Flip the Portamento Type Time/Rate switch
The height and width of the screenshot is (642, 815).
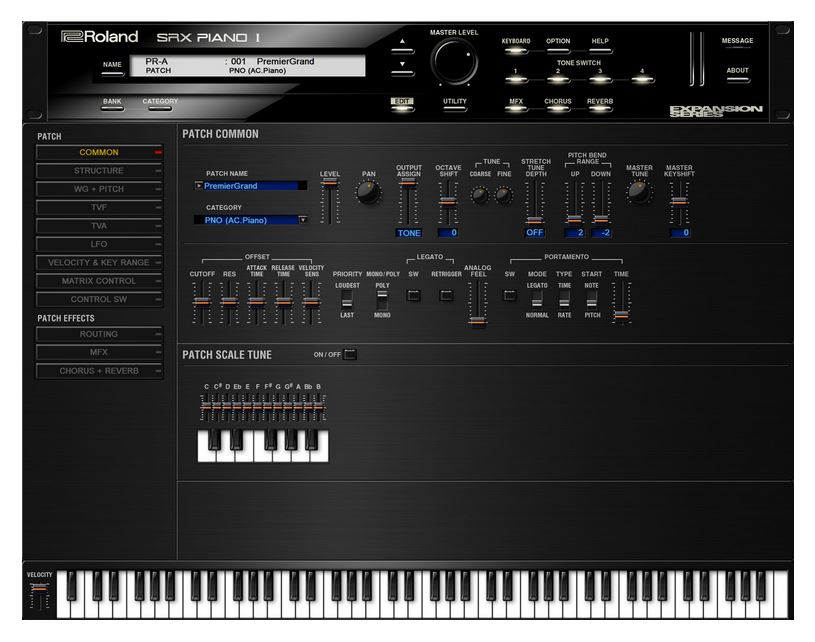(x=564, y=300)
